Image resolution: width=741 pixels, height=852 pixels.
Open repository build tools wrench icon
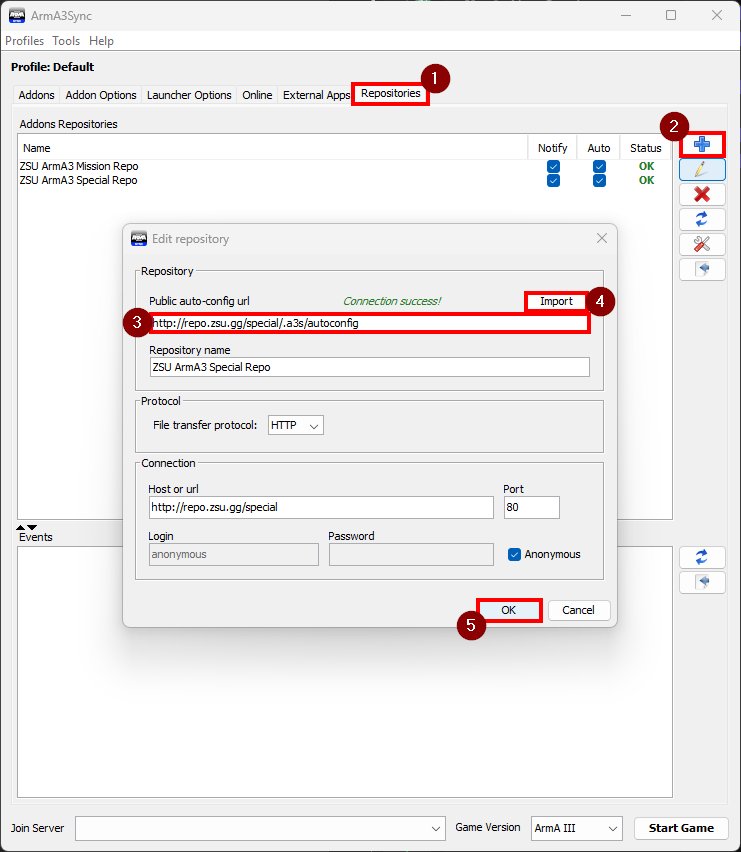point(702,244)
